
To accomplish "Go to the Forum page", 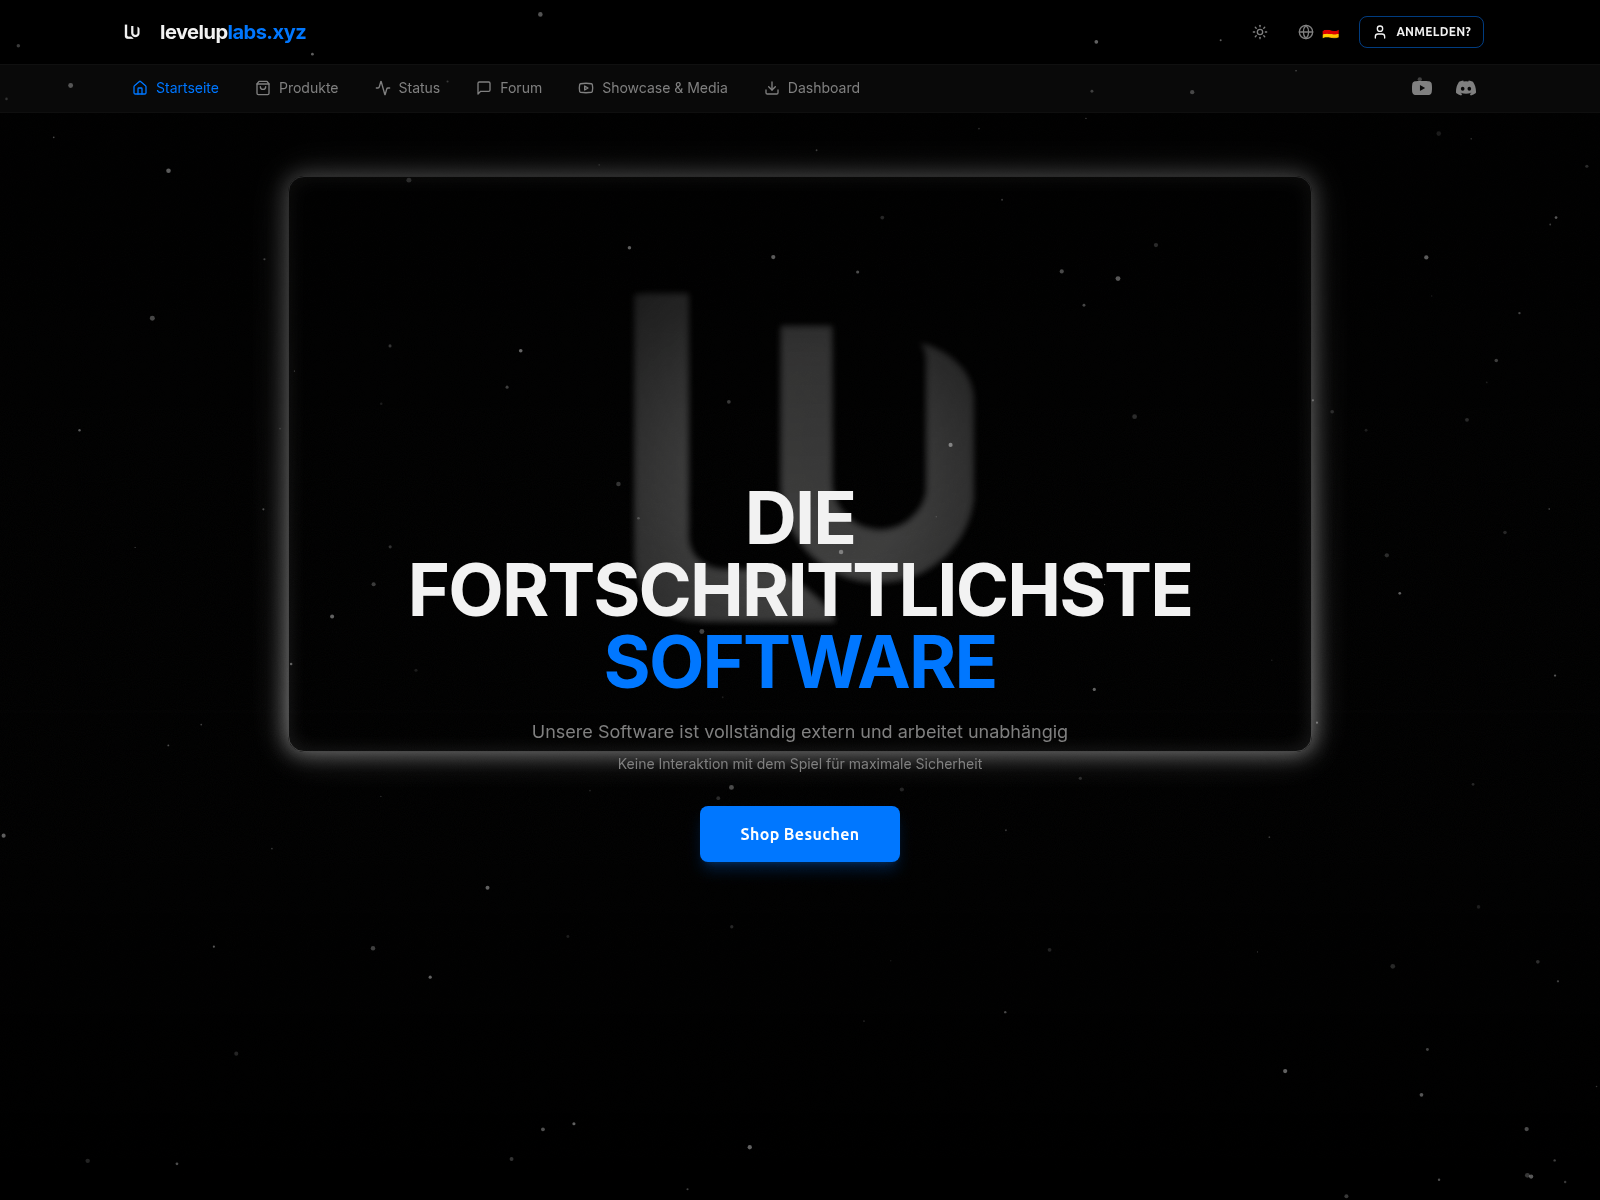I will click(520, 88).
